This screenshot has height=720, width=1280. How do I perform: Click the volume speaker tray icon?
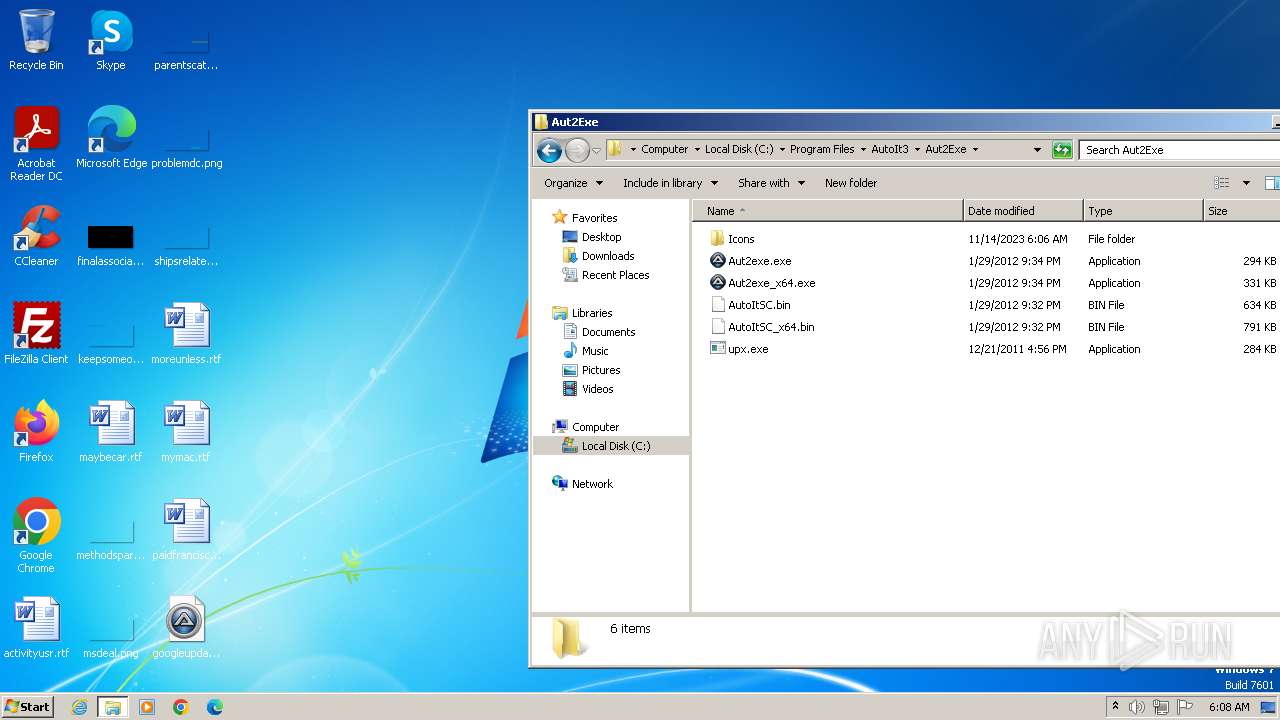[x=1137, y=707]
